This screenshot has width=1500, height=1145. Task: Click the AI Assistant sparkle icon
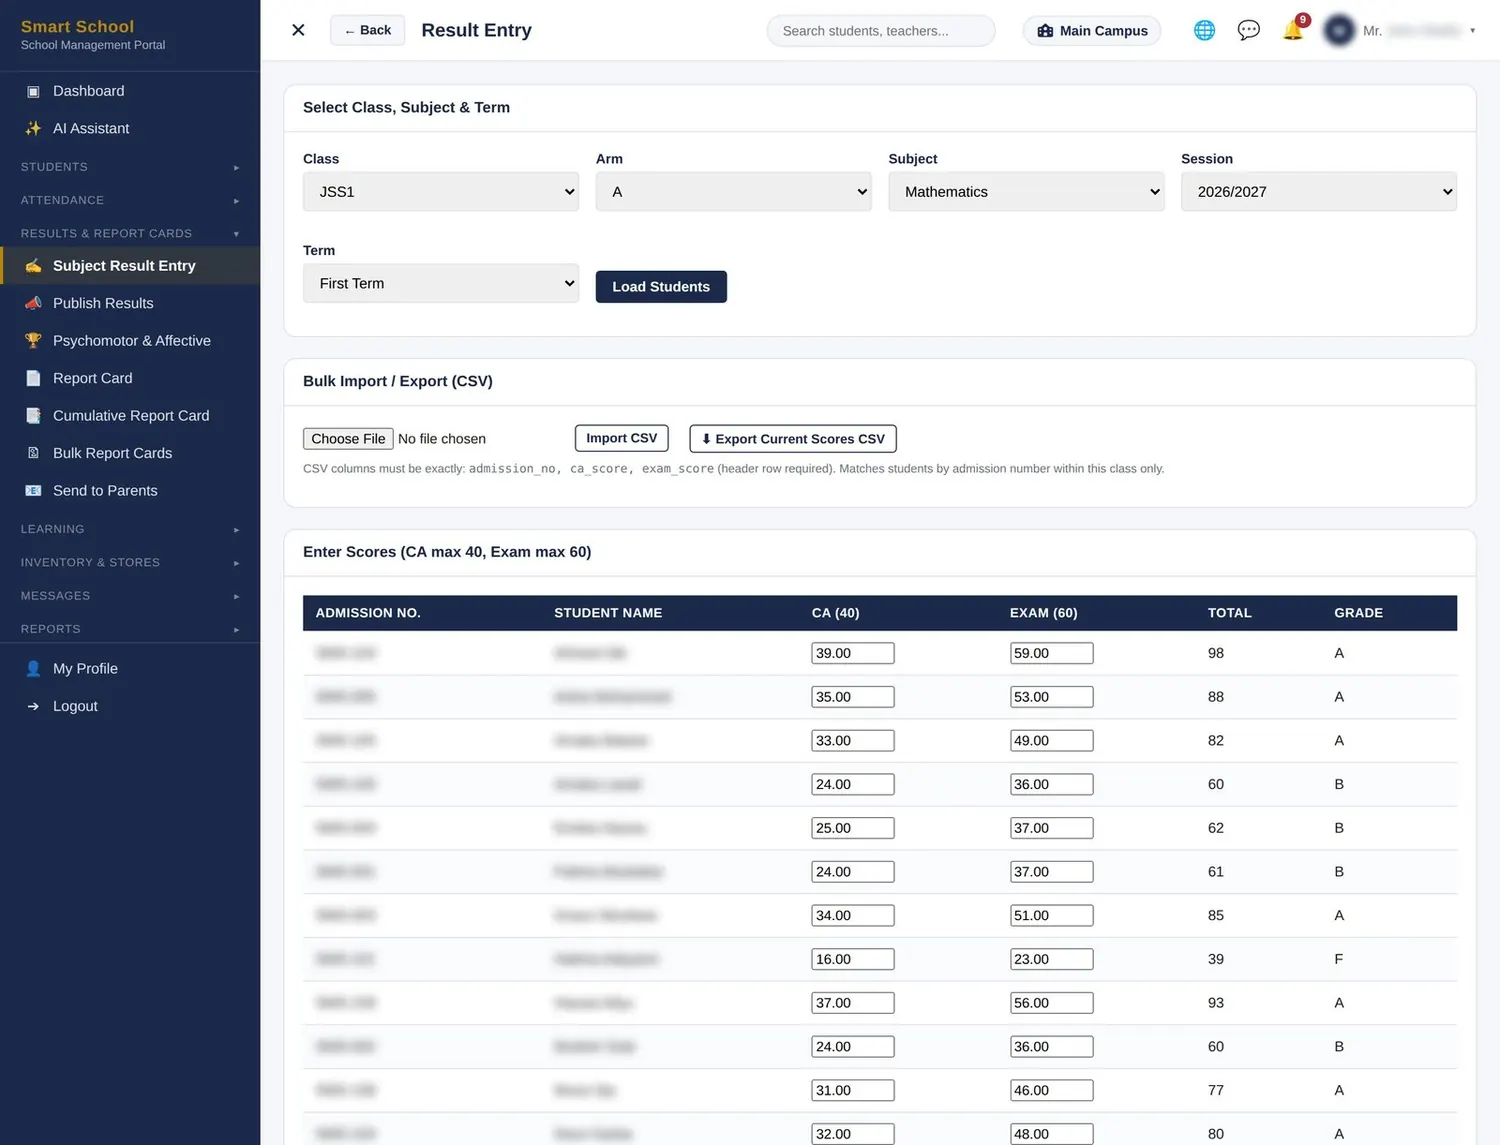pos(33,128)
